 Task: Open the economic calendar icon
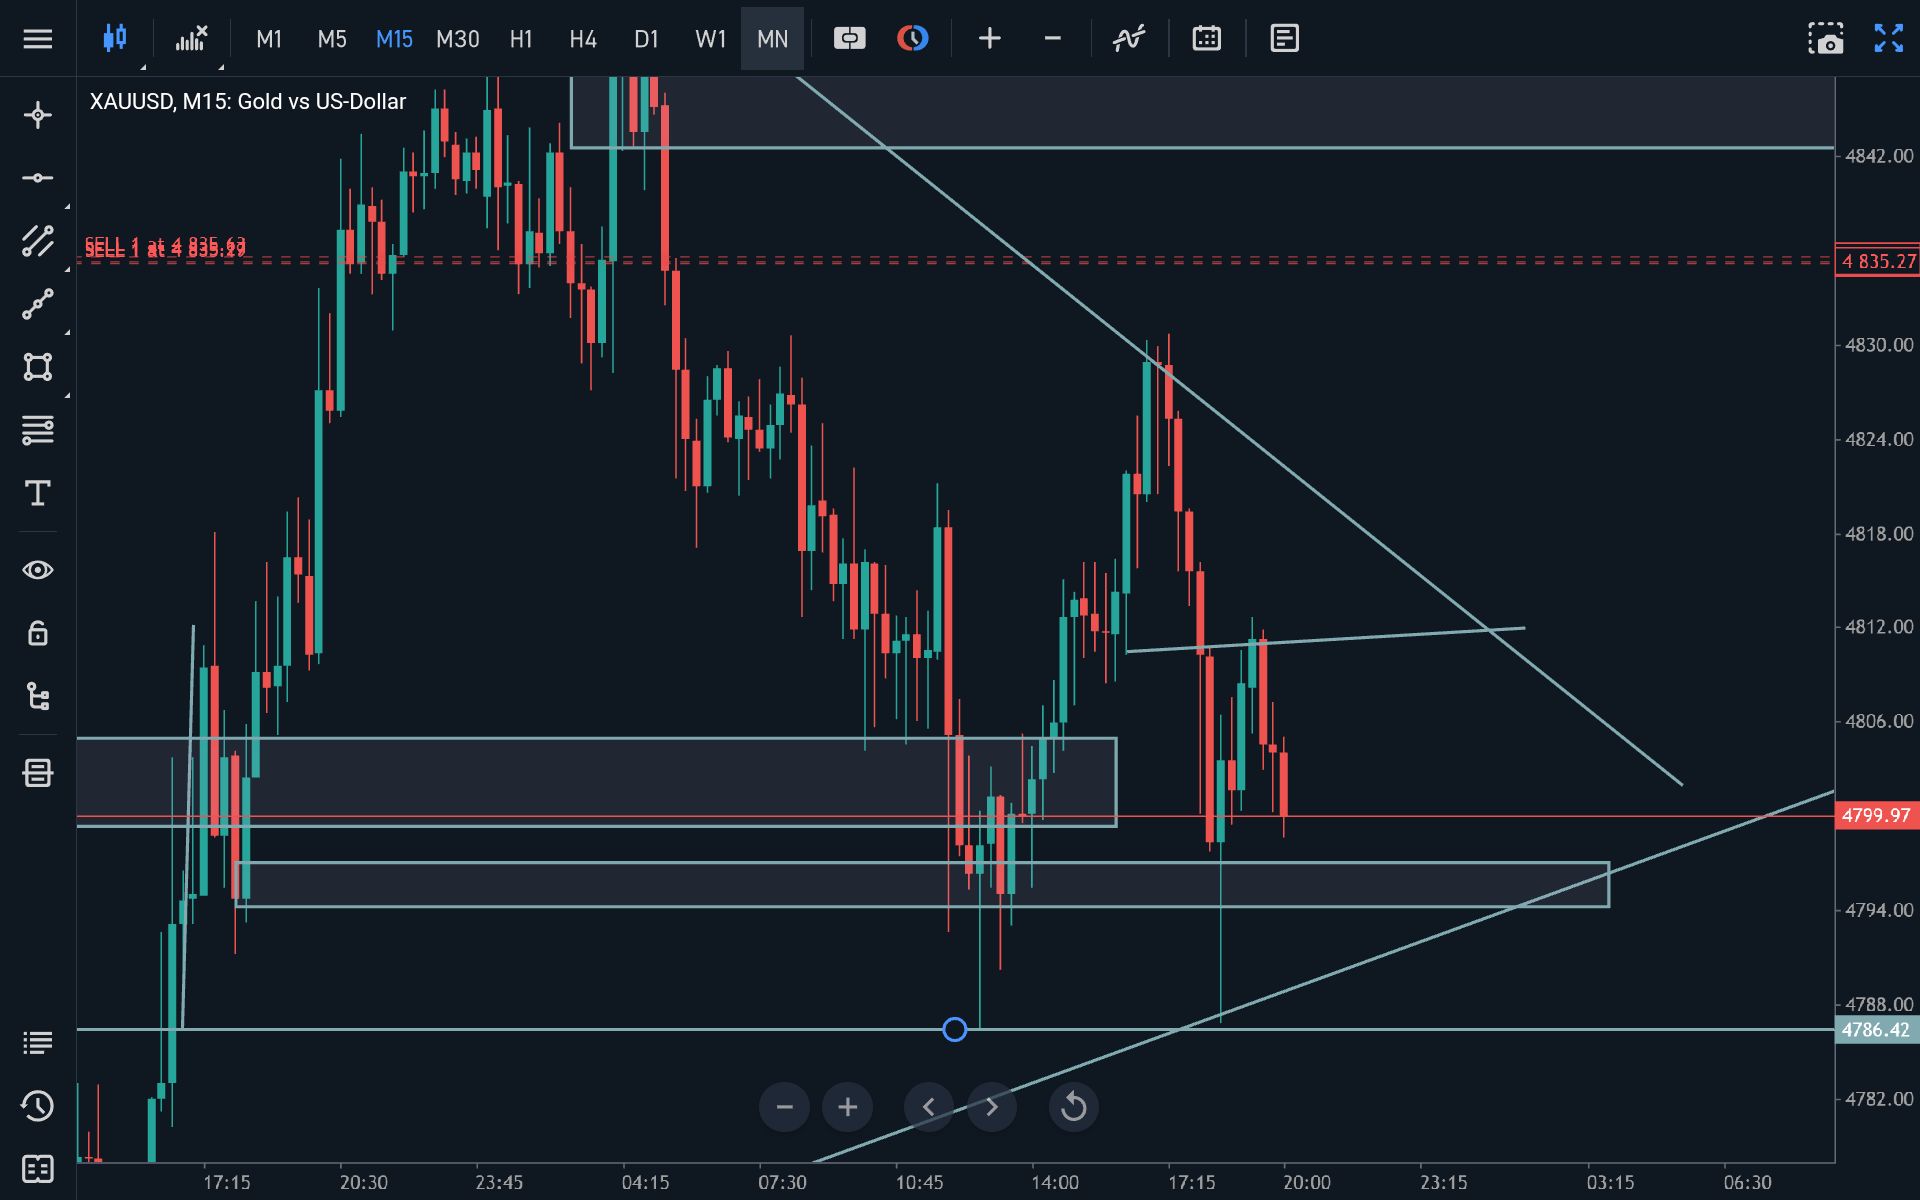1207,39
